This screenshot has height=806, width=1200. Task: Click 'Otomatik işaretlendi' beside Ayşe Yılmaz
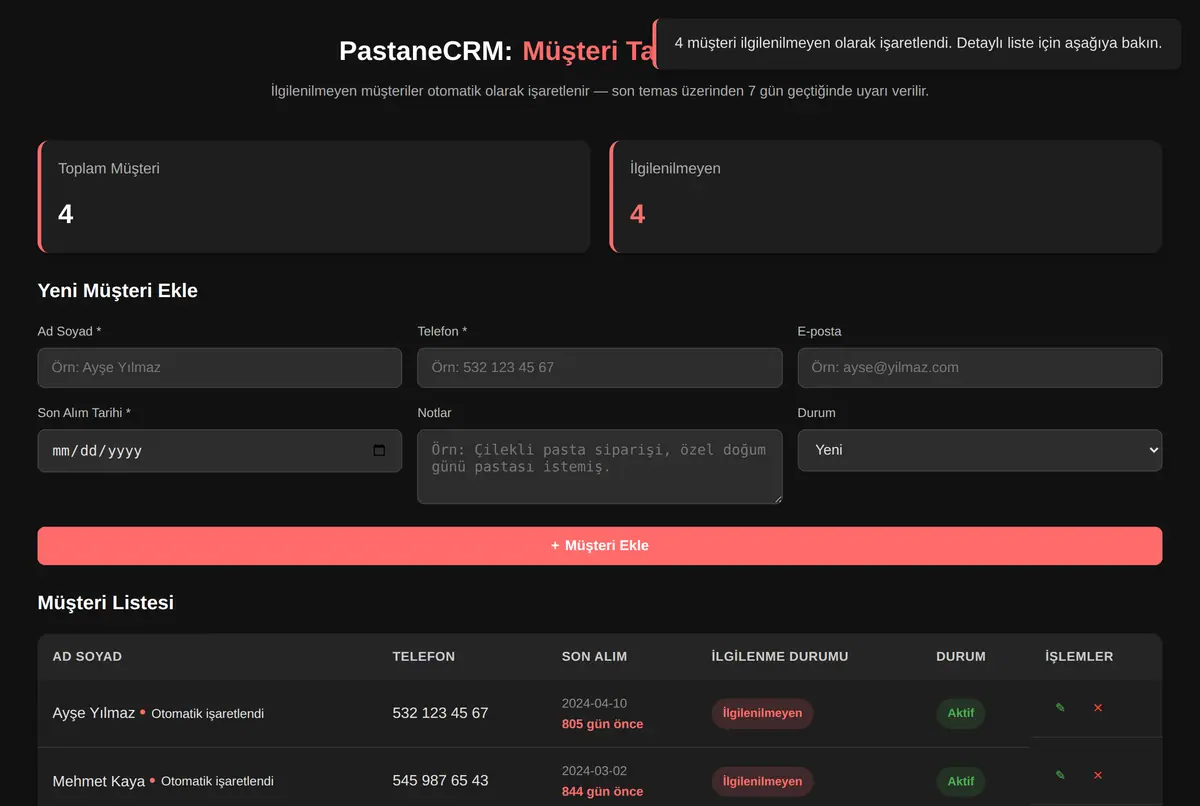point(208,714)
